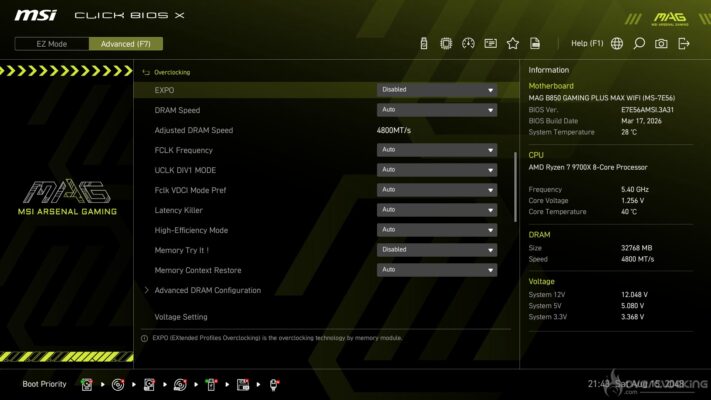The image size is (711, 400).
Task: Click the BIOS Ver. value E7E56AMSI.3A31
Action: coord(648,110)
